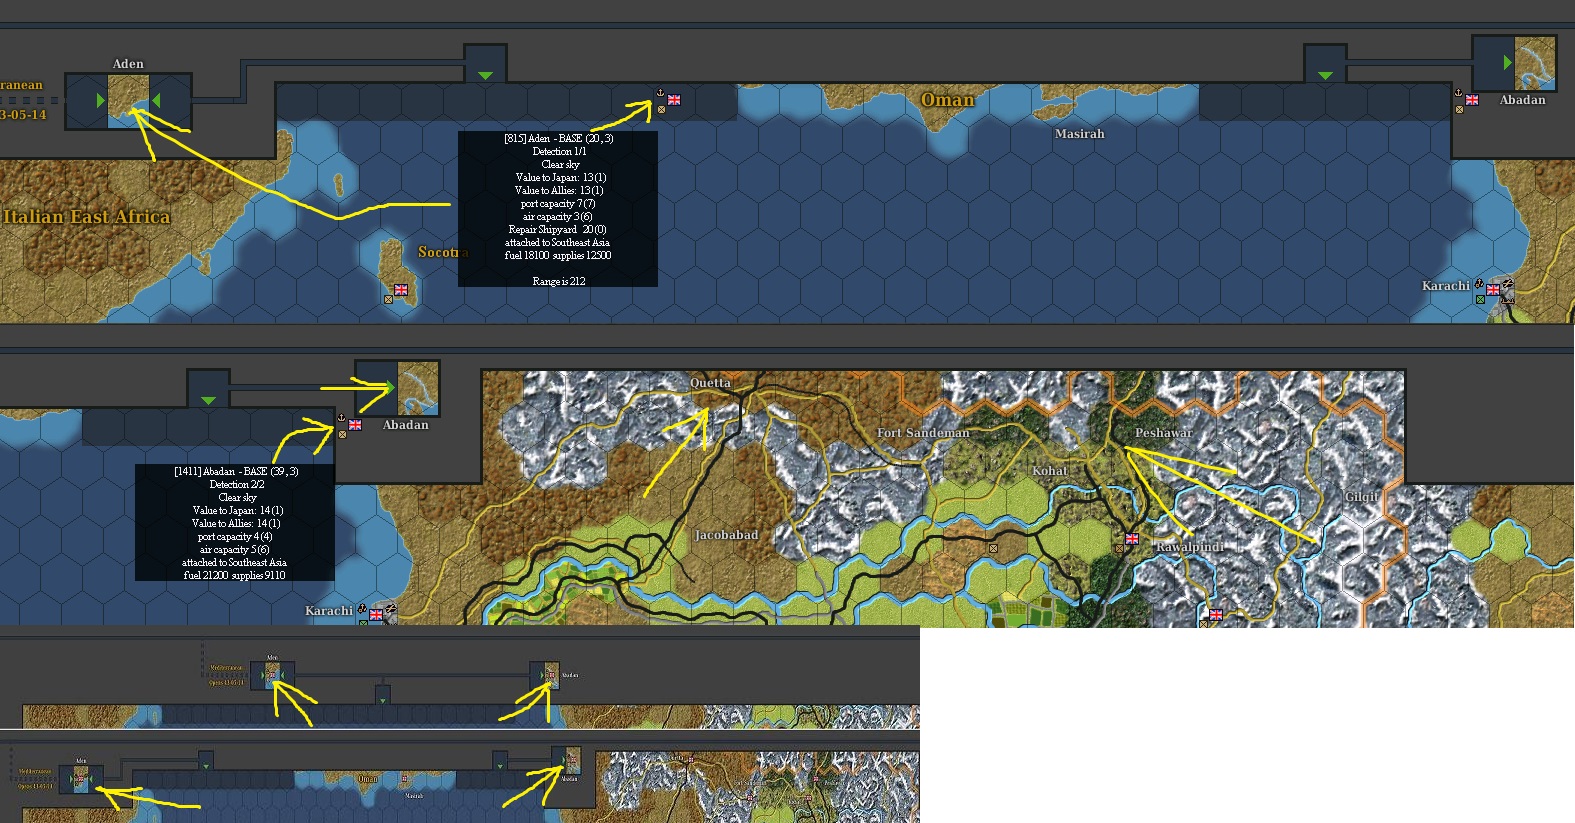Click green arrow in Abadan box, Oman view

point(1508,62)
